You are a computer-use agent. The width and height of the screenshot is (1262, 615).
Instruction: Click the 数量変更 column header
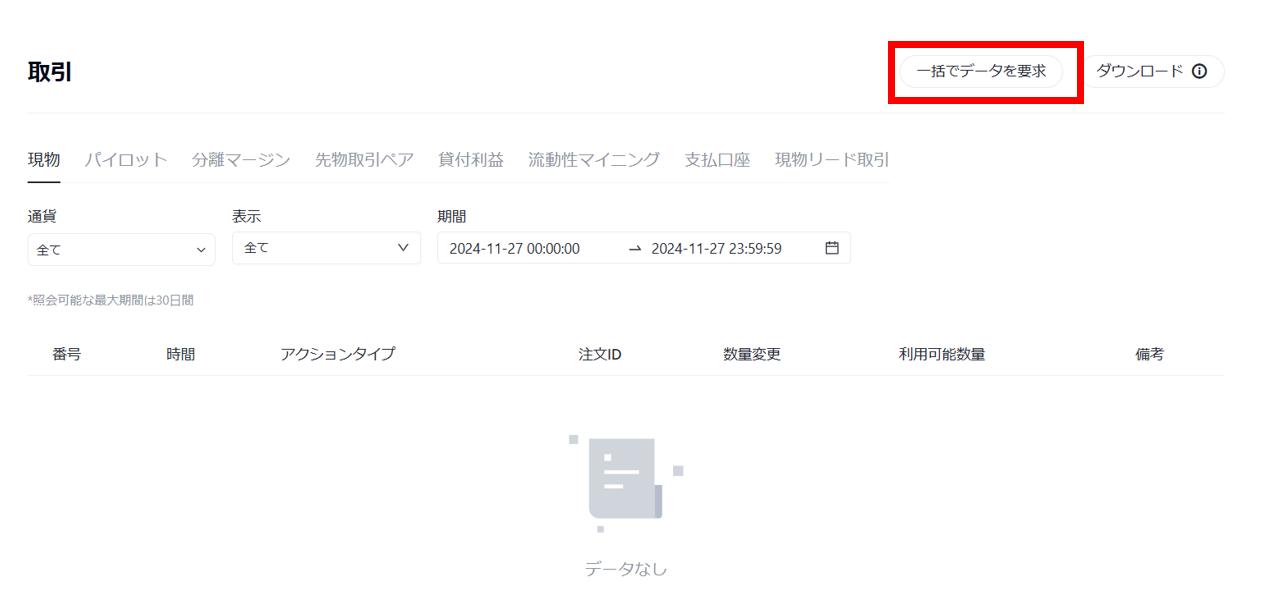coord(752,354)
